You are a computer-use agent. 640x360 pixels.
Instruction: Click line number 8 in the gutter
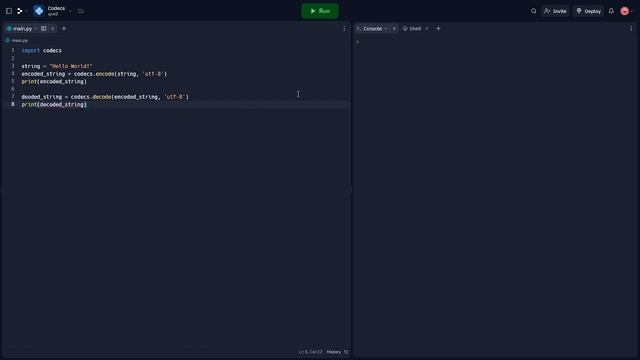[13, 104]
